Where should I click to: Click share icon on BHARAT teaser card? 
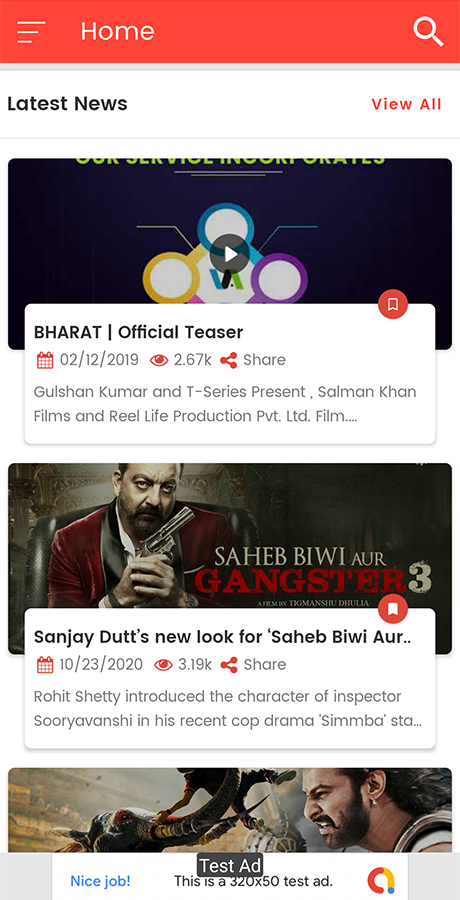tap(229, 360)
